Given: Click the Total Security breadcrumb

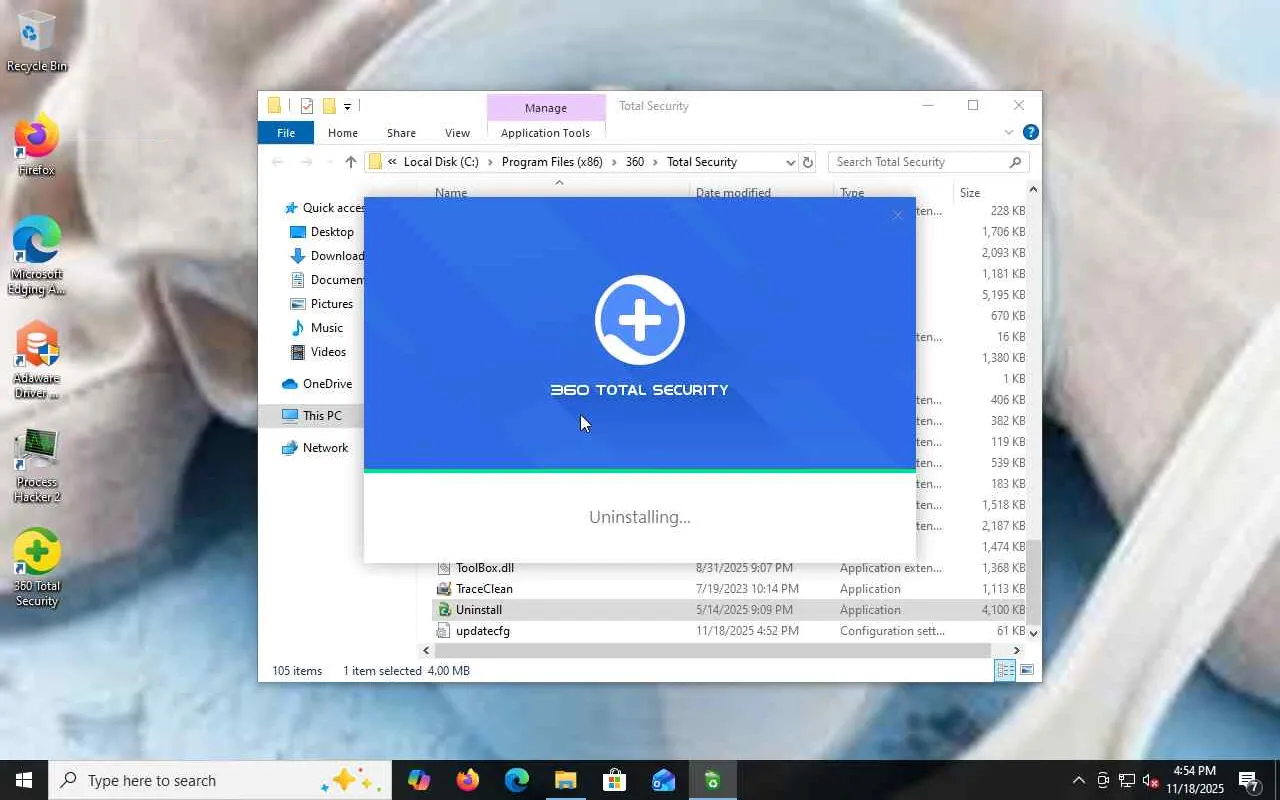Looking at the screenshot, I should click(x=702, y=162).
